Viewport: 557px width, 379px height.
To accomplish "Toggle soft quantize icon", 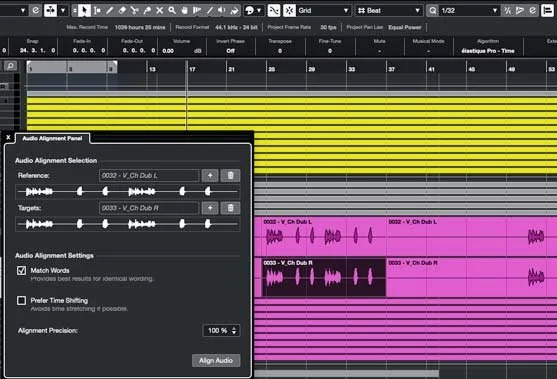I will [x=507, y=11].
